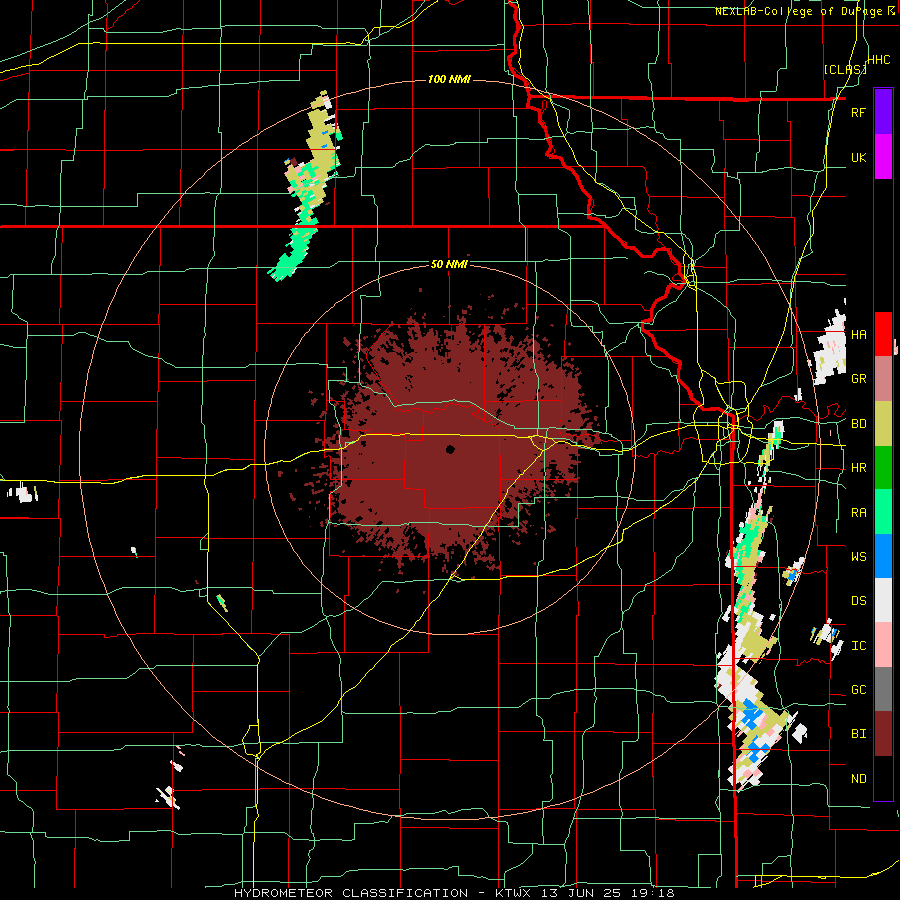
Task: Click the 'KTWX' radar station identifier
Action: click(514, 893)
